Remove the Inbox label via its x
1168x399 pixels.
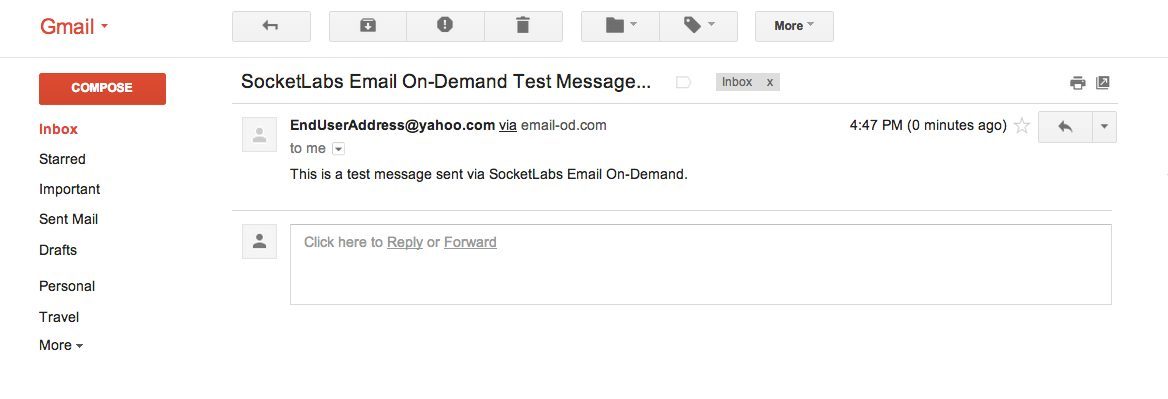click(x=769, y=82)
